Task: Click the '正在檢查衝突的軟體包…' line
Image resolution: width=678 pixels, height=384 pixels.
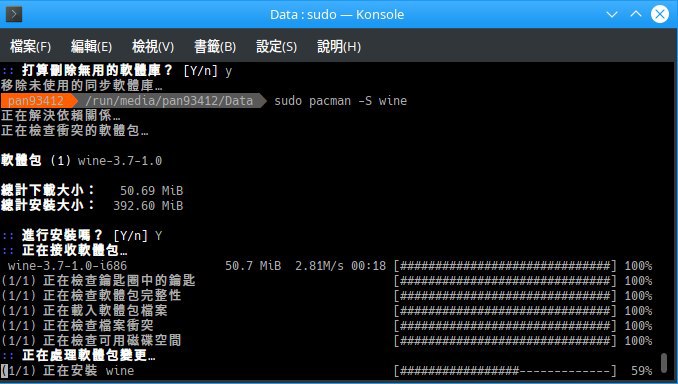Action: [x=75, y=131]
